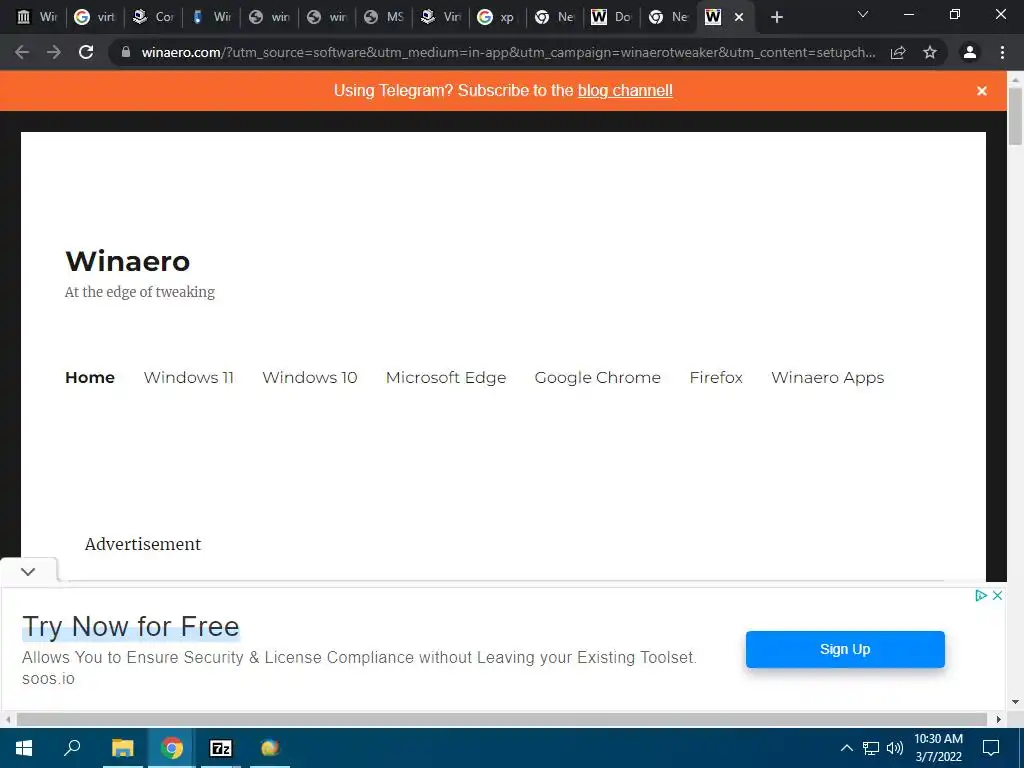Open the Chrome profile avatar menu

[x=970, y=52]
